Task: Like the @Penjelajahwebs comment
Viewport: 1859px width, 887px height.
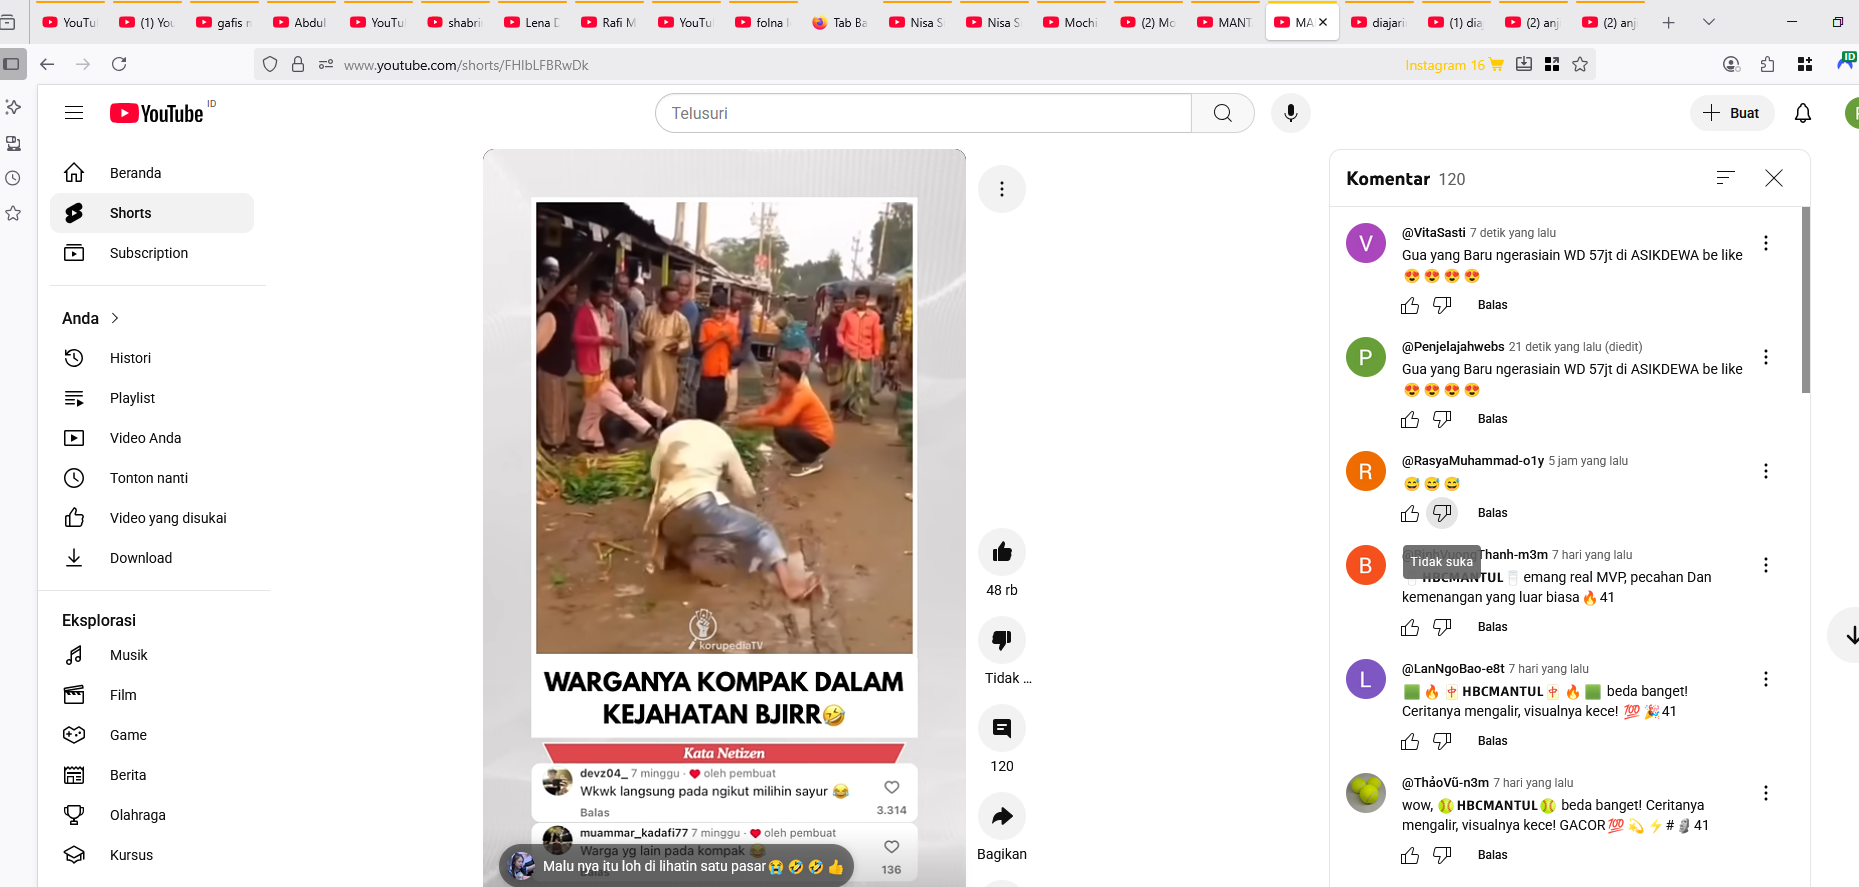Action: (1410, 419)
